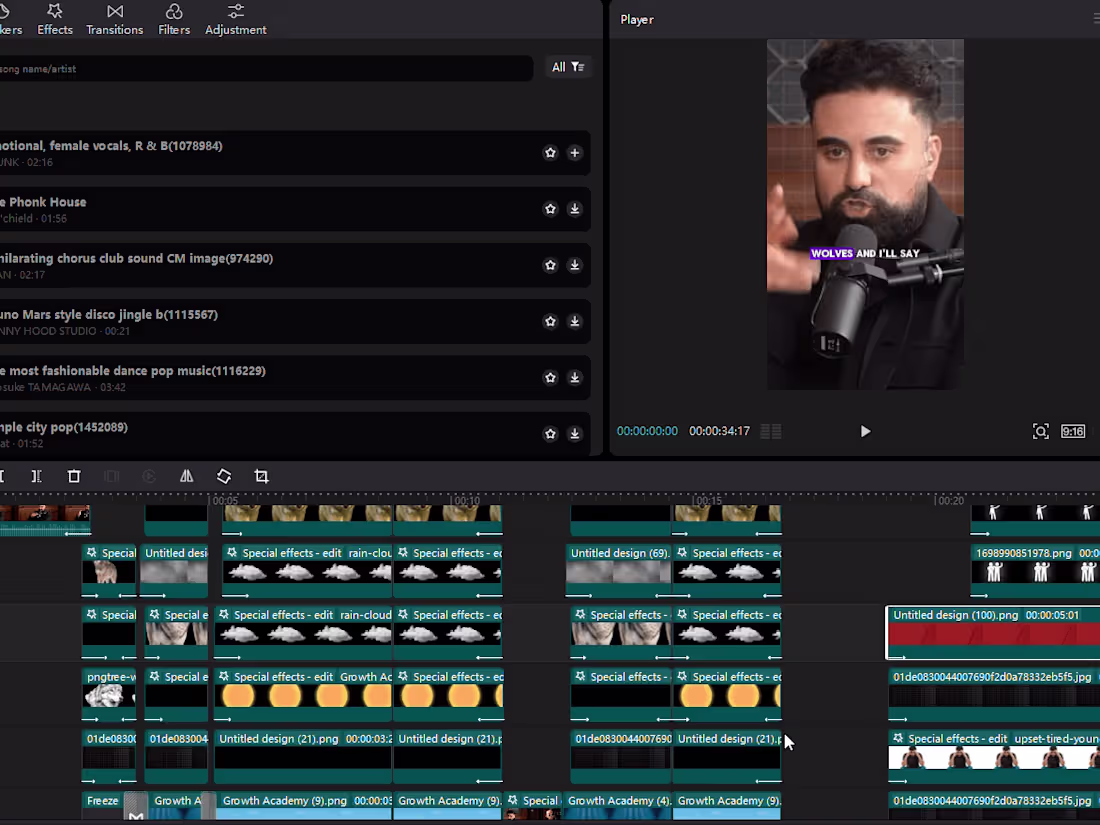Open the filter icon next to All
The height and width of the screenshot is (825, 1100).
578,67
